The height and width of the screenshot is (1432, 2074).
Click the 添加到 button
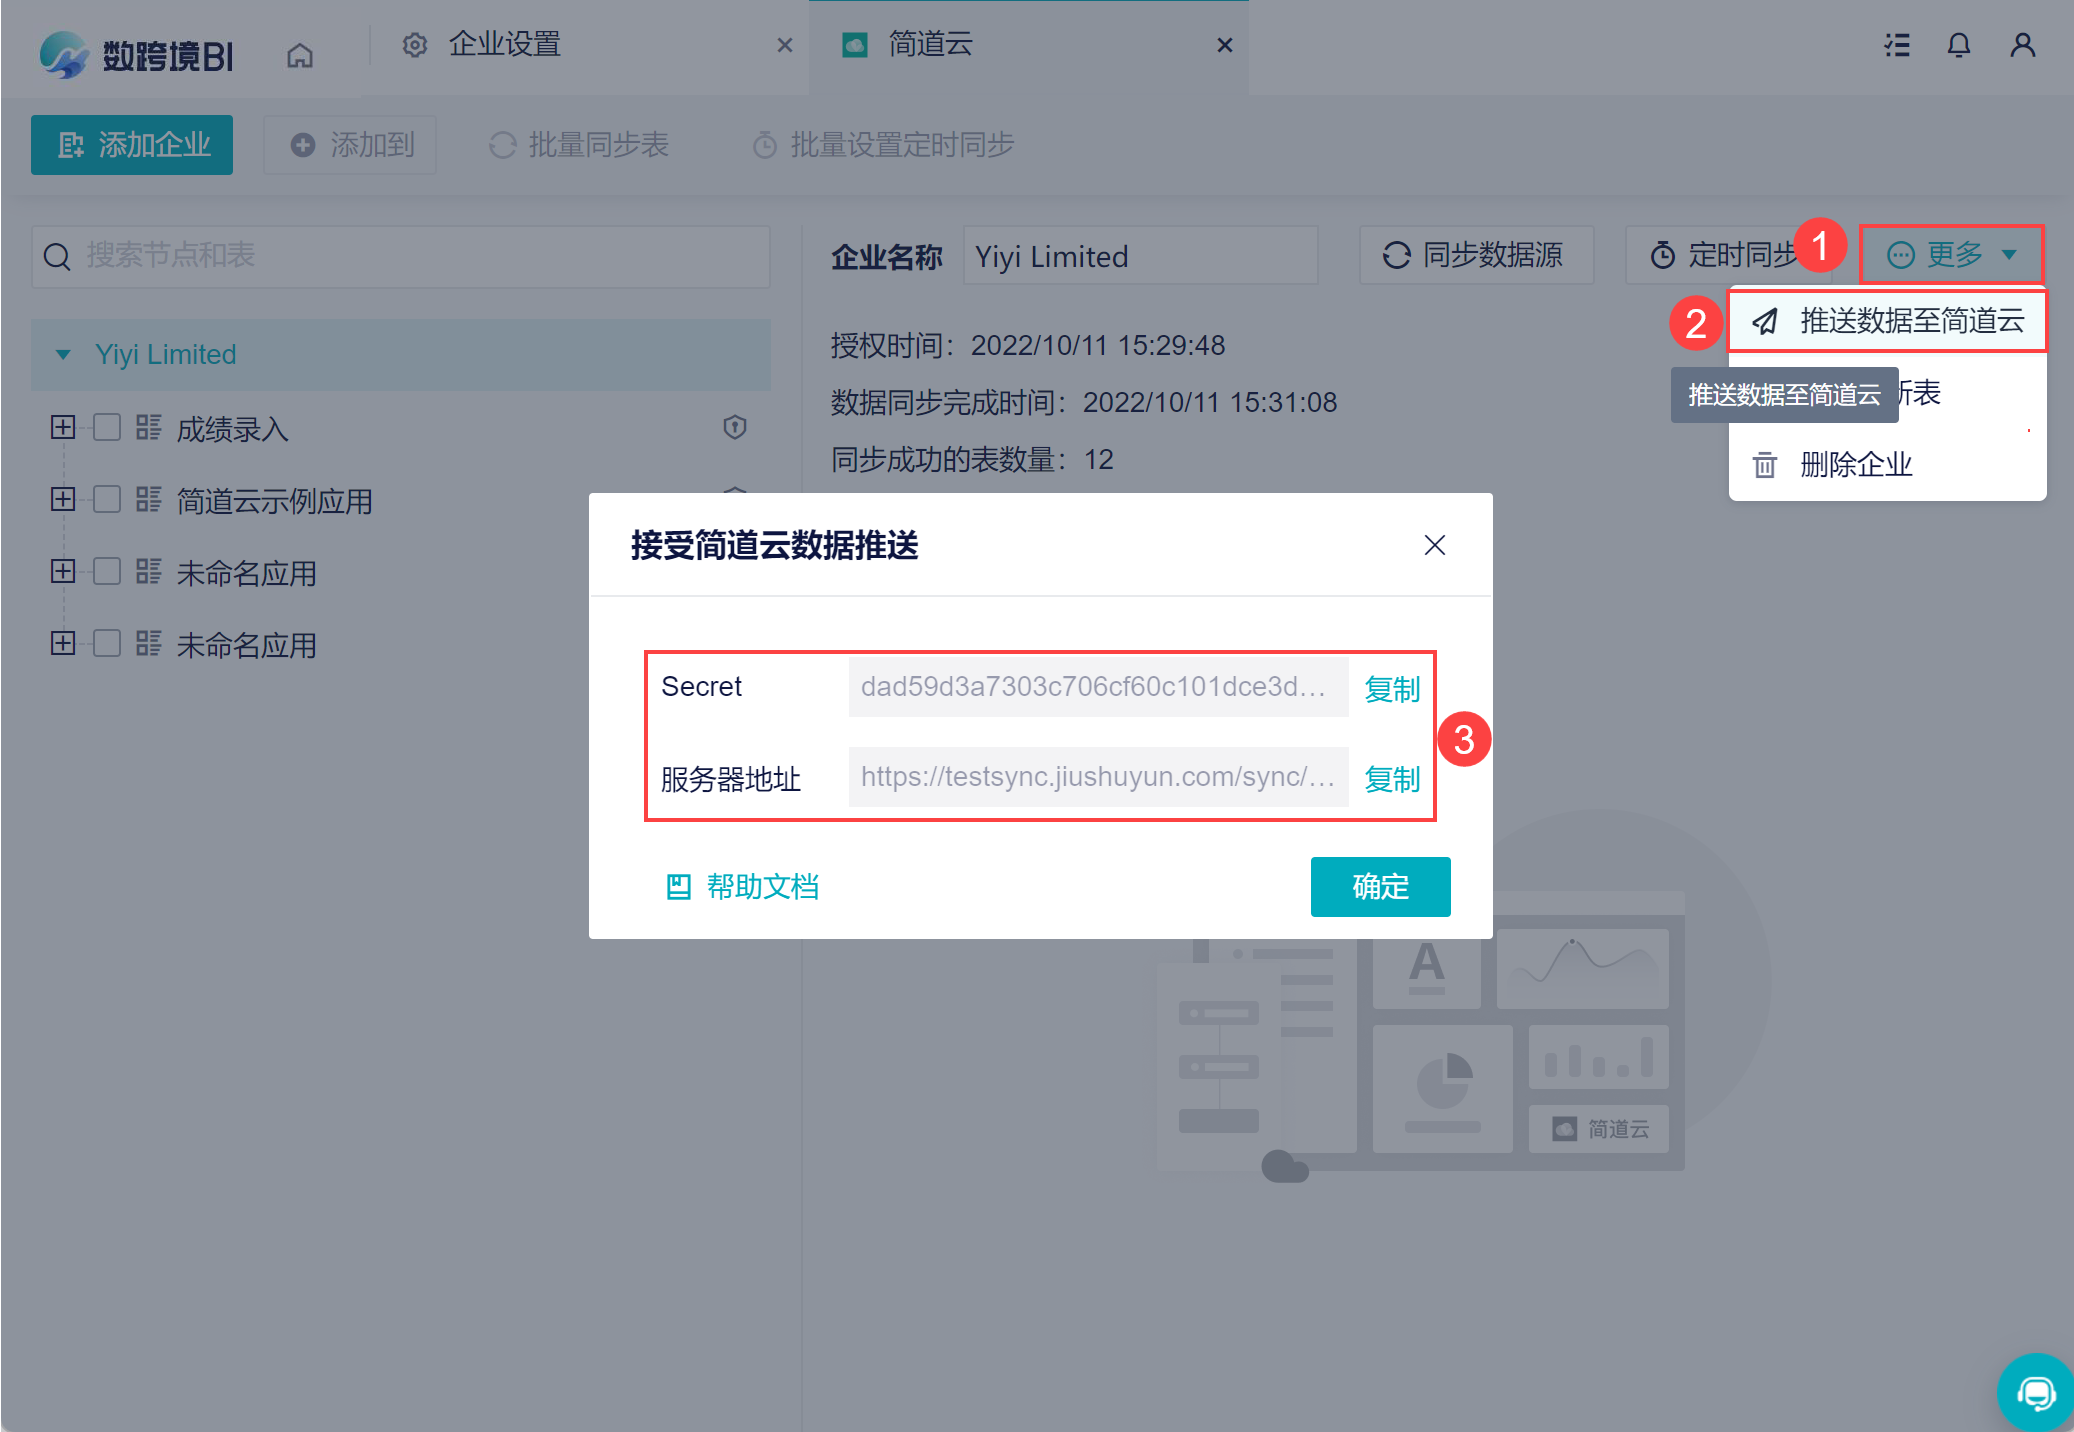pyautogui.click(x=350, y=145)
